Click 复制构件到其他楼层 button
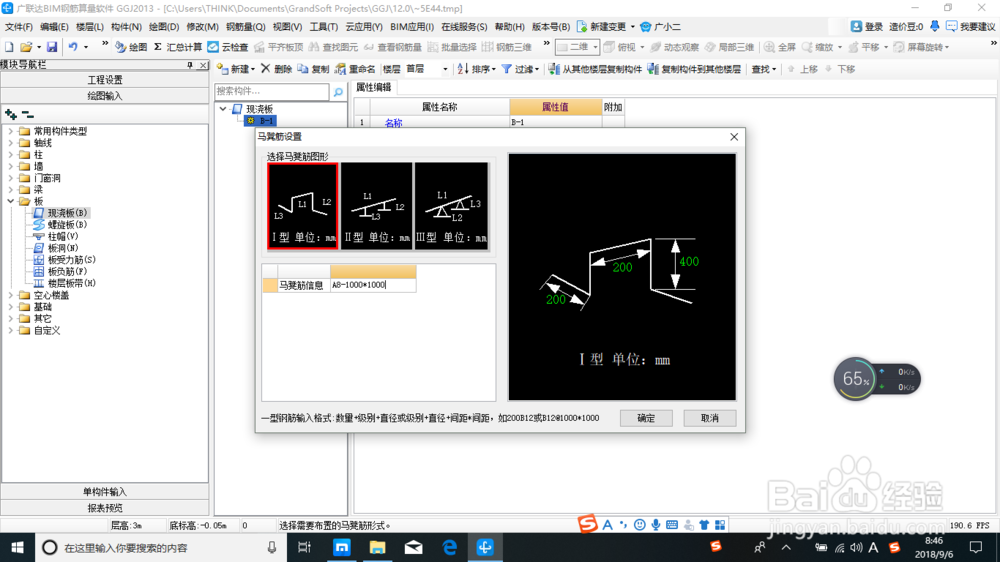 [x=694, y=69]
